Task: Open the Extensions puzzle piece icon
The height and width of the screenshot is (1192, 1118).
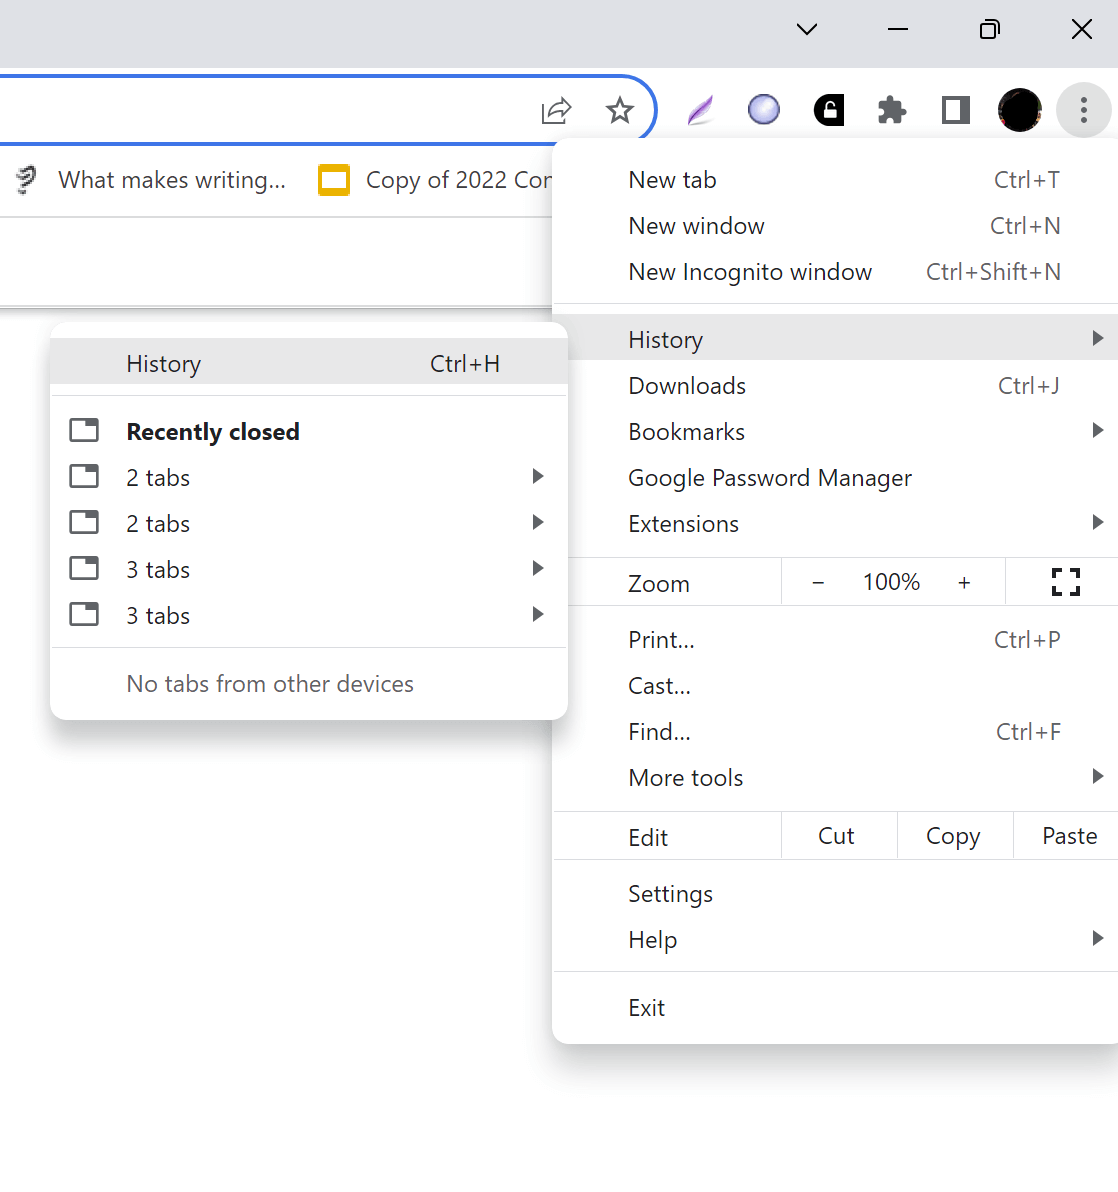Action: point(891,110)
